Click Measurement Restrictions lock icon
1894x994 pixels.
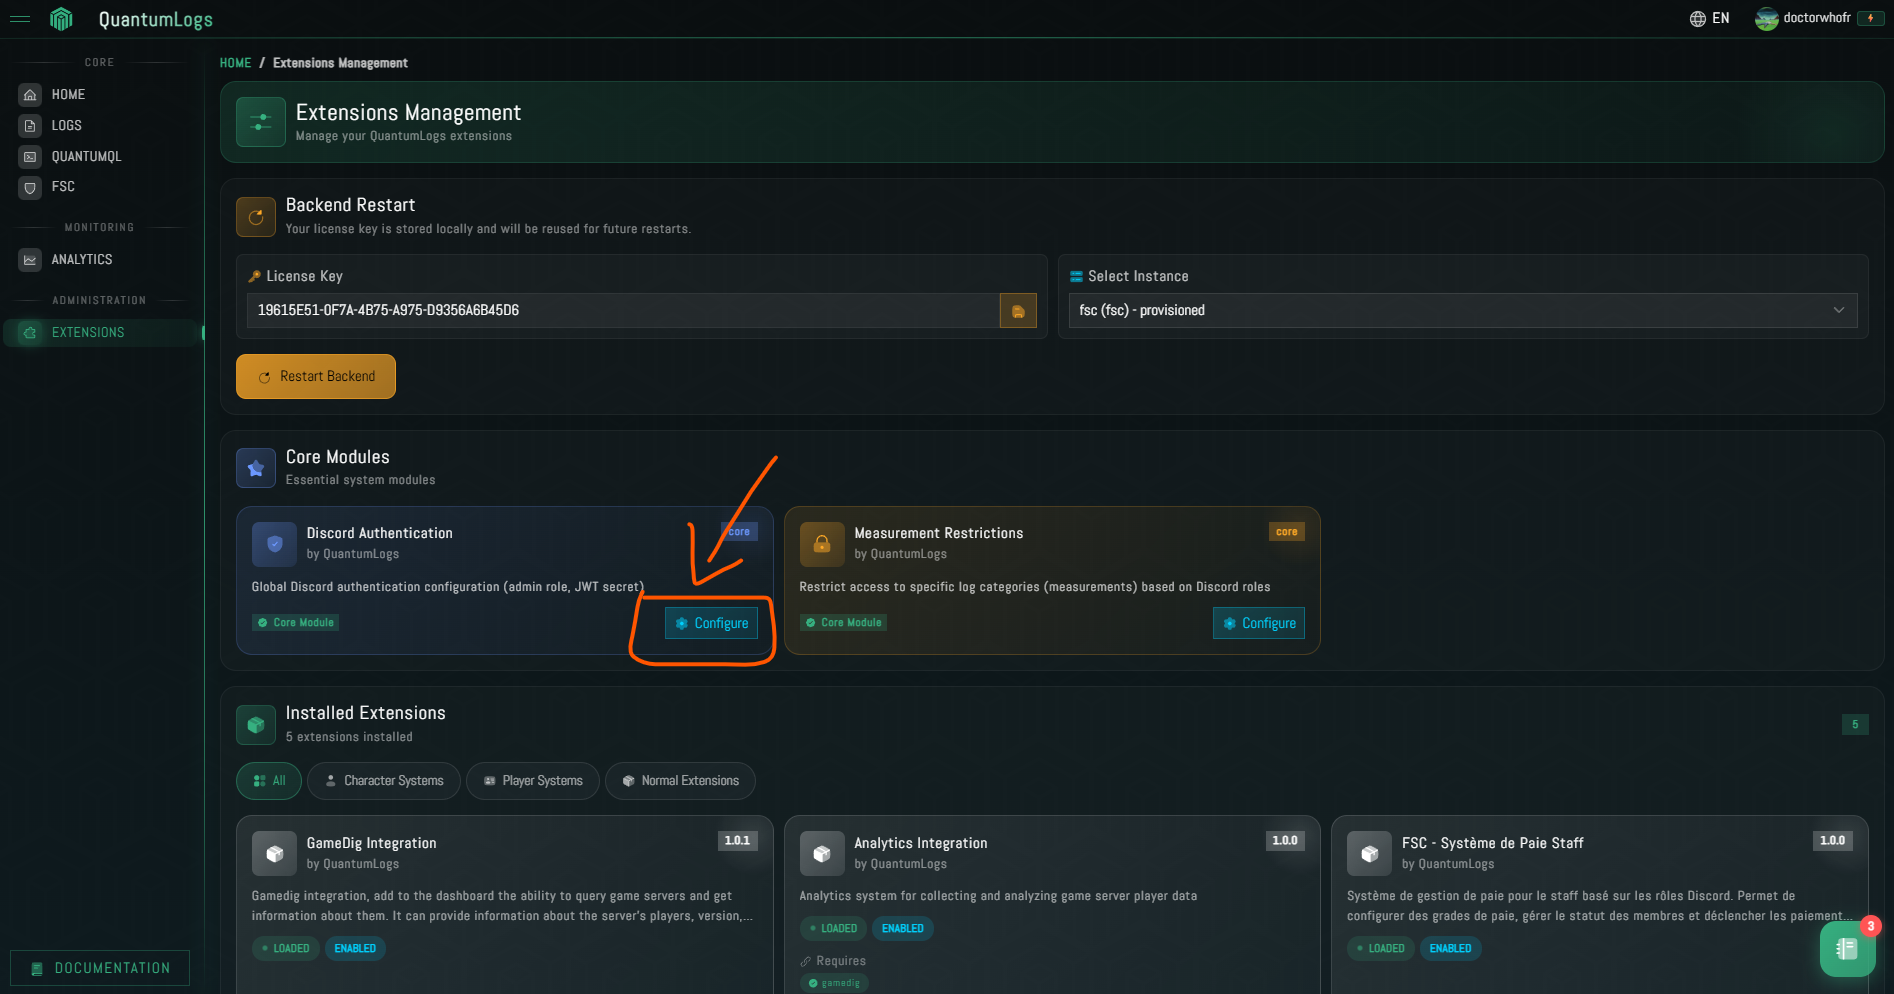click(822, 544)
